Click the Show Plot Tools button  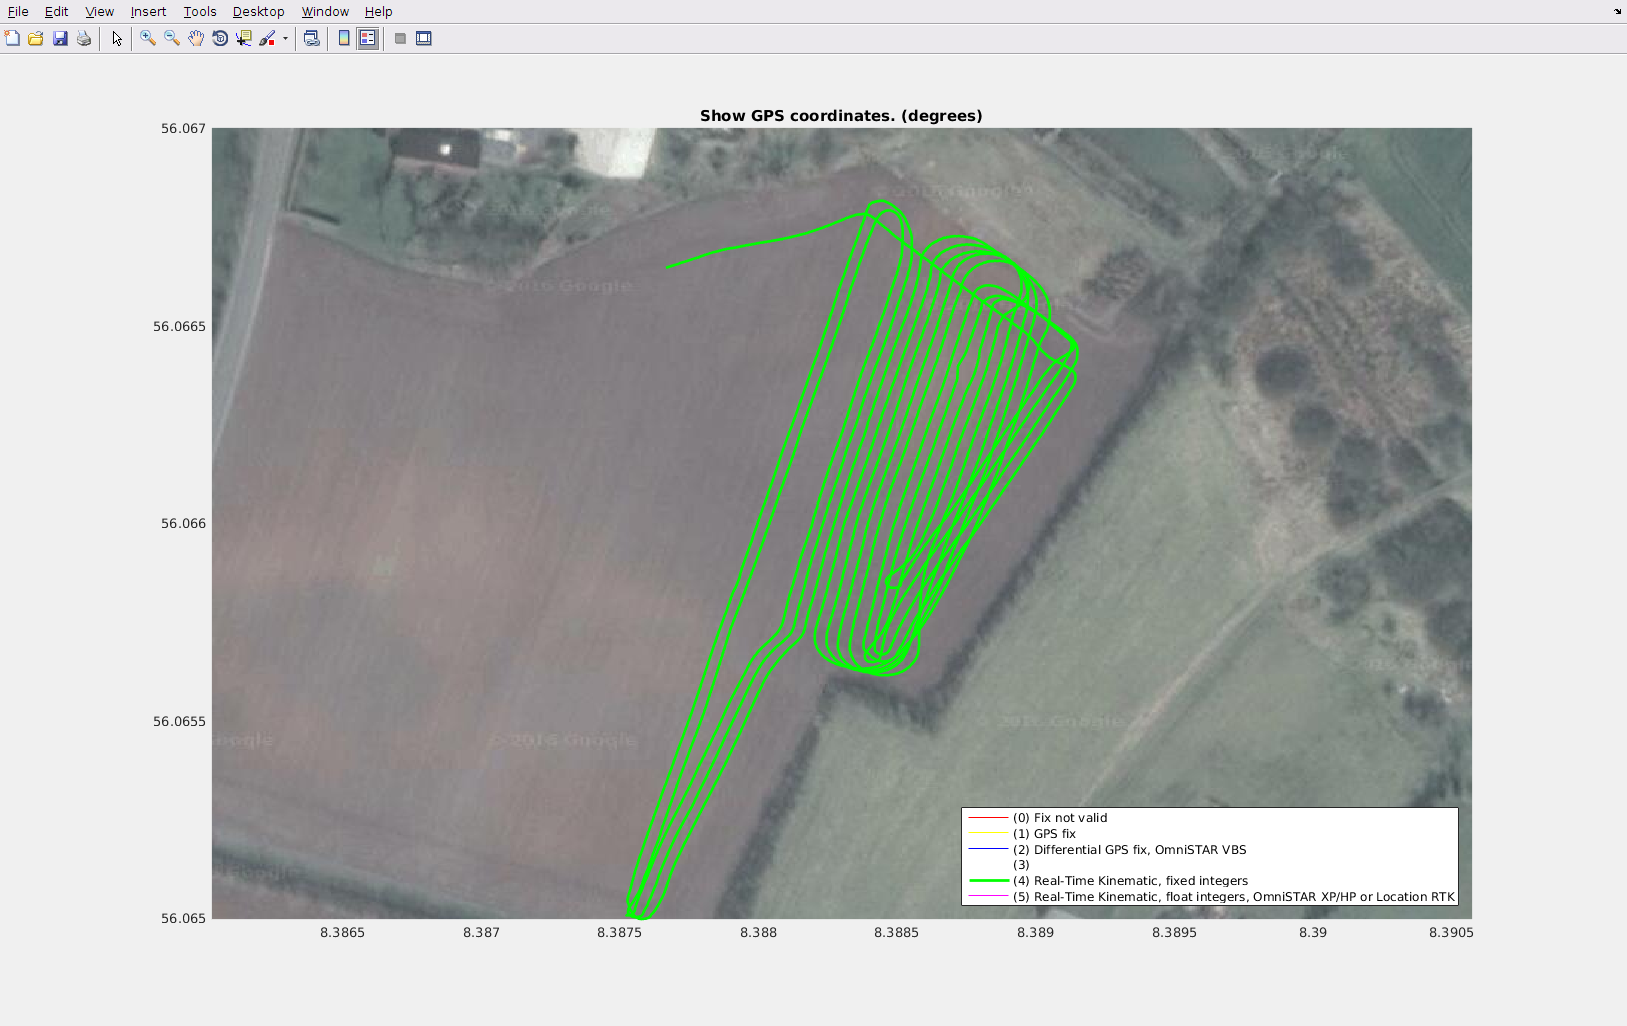424,38
